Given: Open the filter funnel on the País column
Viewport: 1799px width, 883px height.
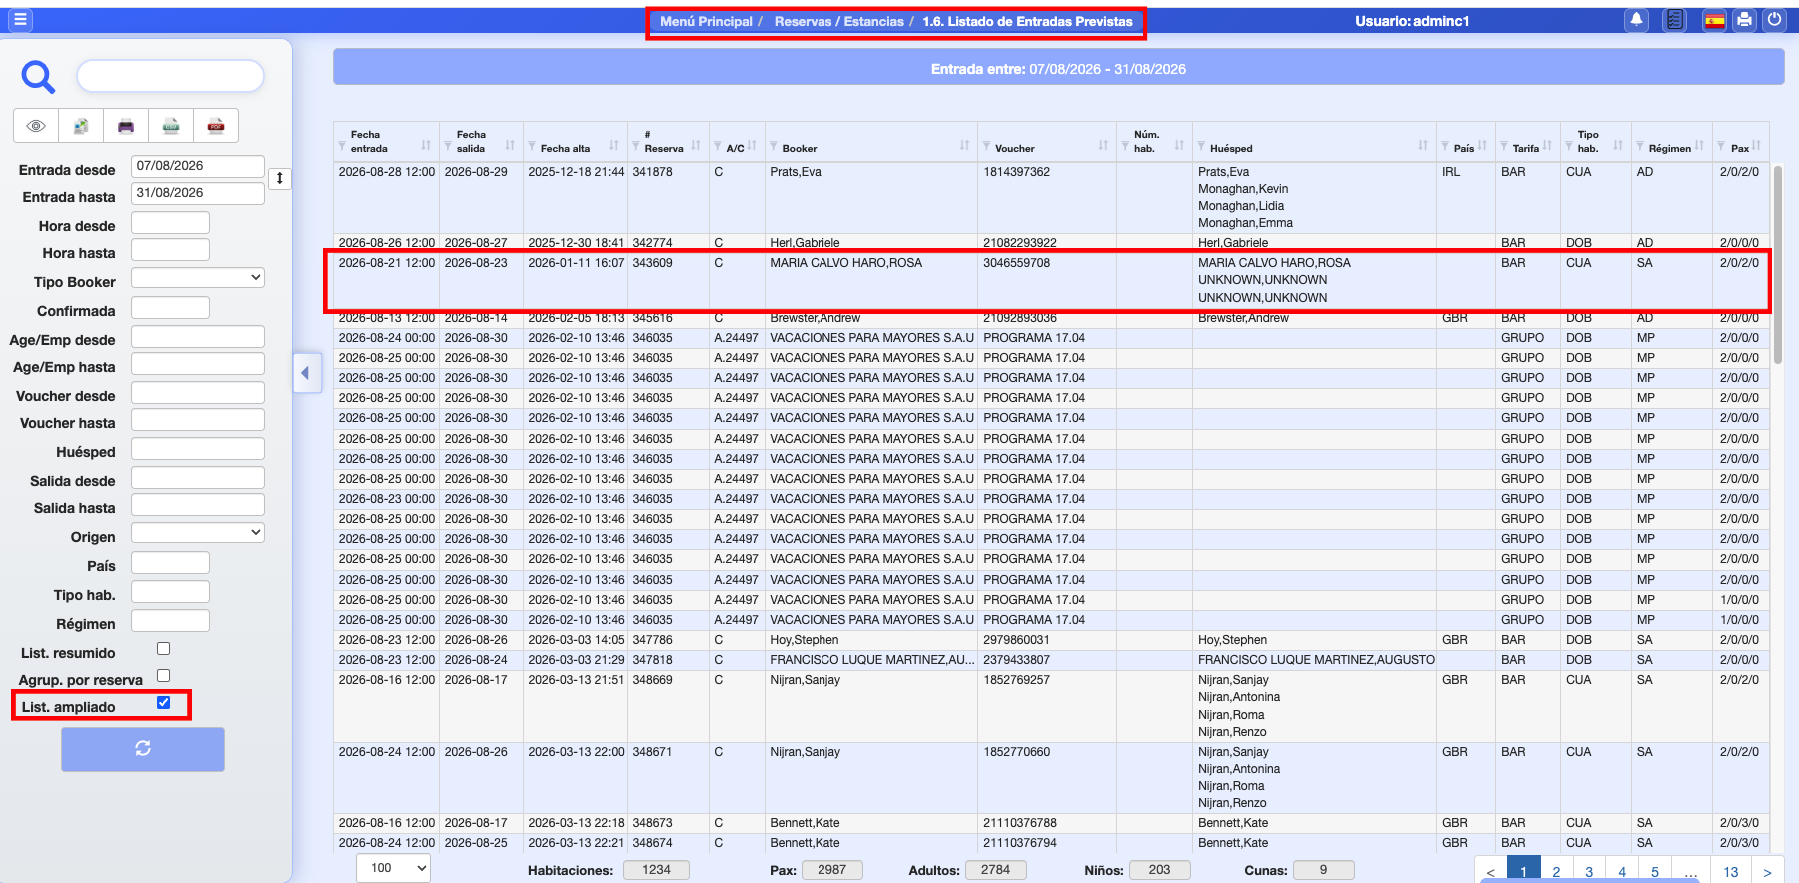Looking at the screenshot, I should (x=1446, y=147).
